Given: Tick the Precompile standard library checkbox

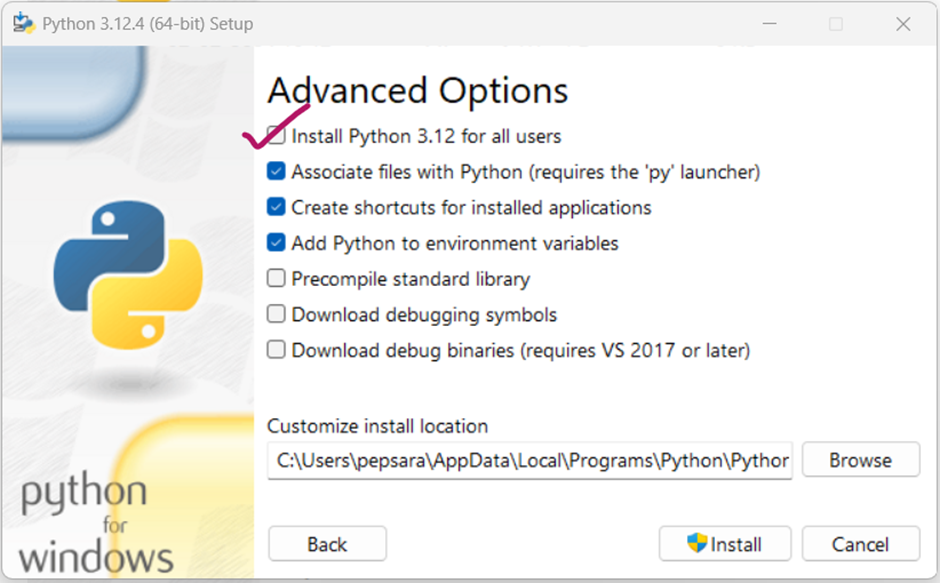Looking at the screenshot, I should [277, 279].
